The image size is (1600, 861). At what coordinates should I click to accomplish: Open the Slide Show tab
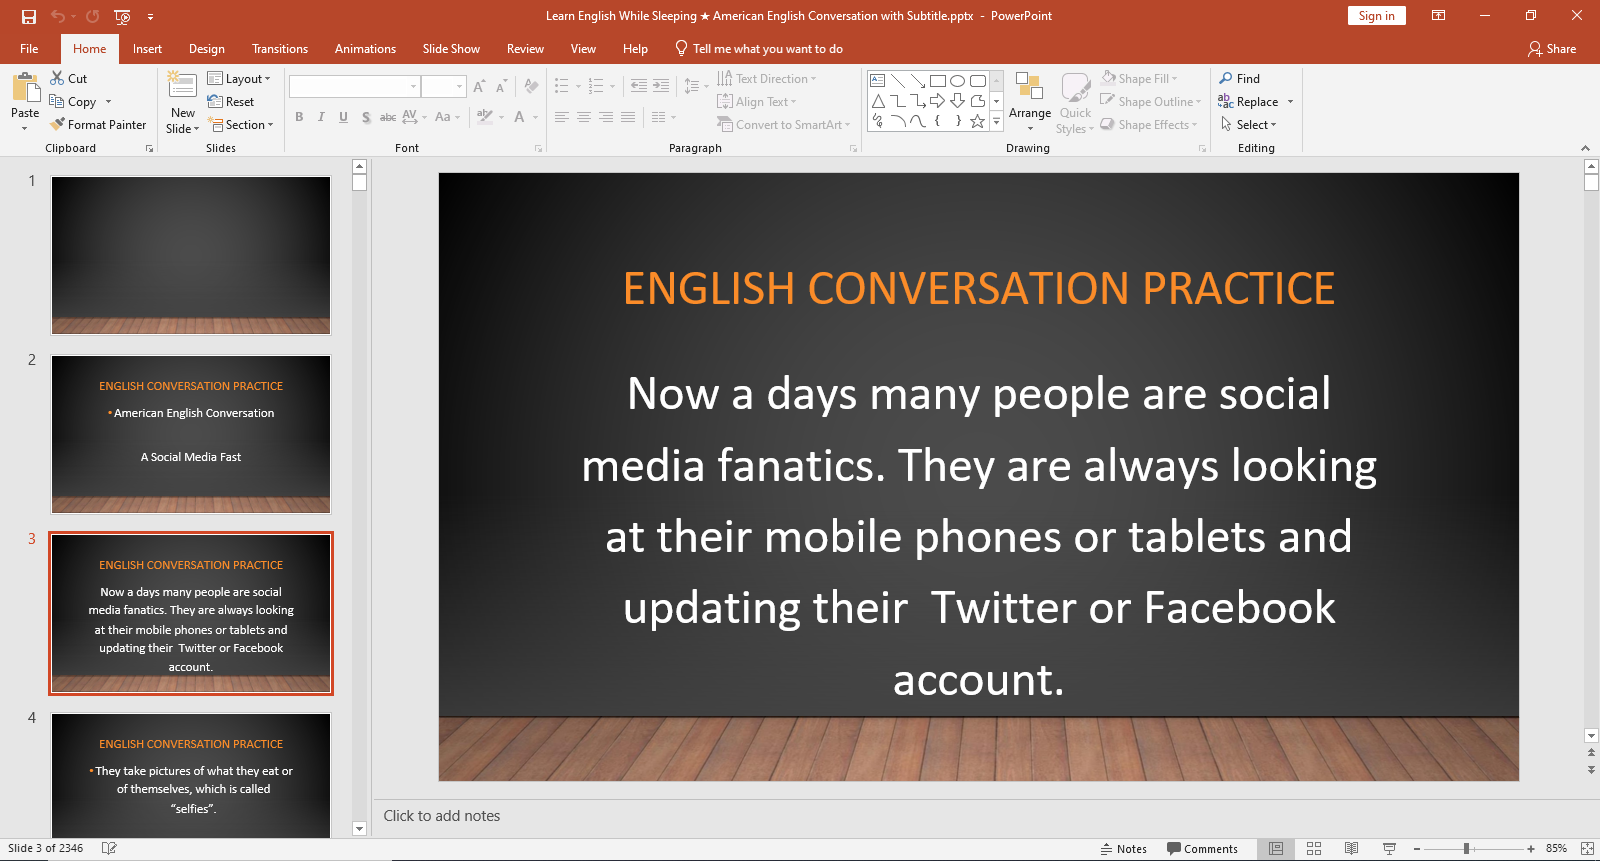coord(451,48)
